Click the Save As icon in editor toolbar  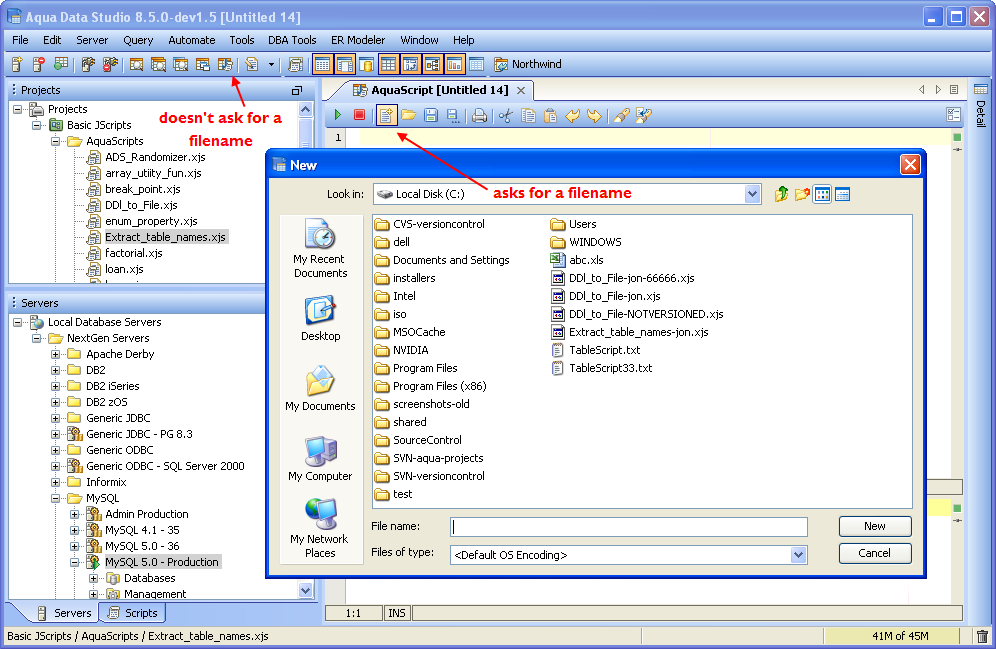pyautogui.click(x=452, y=115)
